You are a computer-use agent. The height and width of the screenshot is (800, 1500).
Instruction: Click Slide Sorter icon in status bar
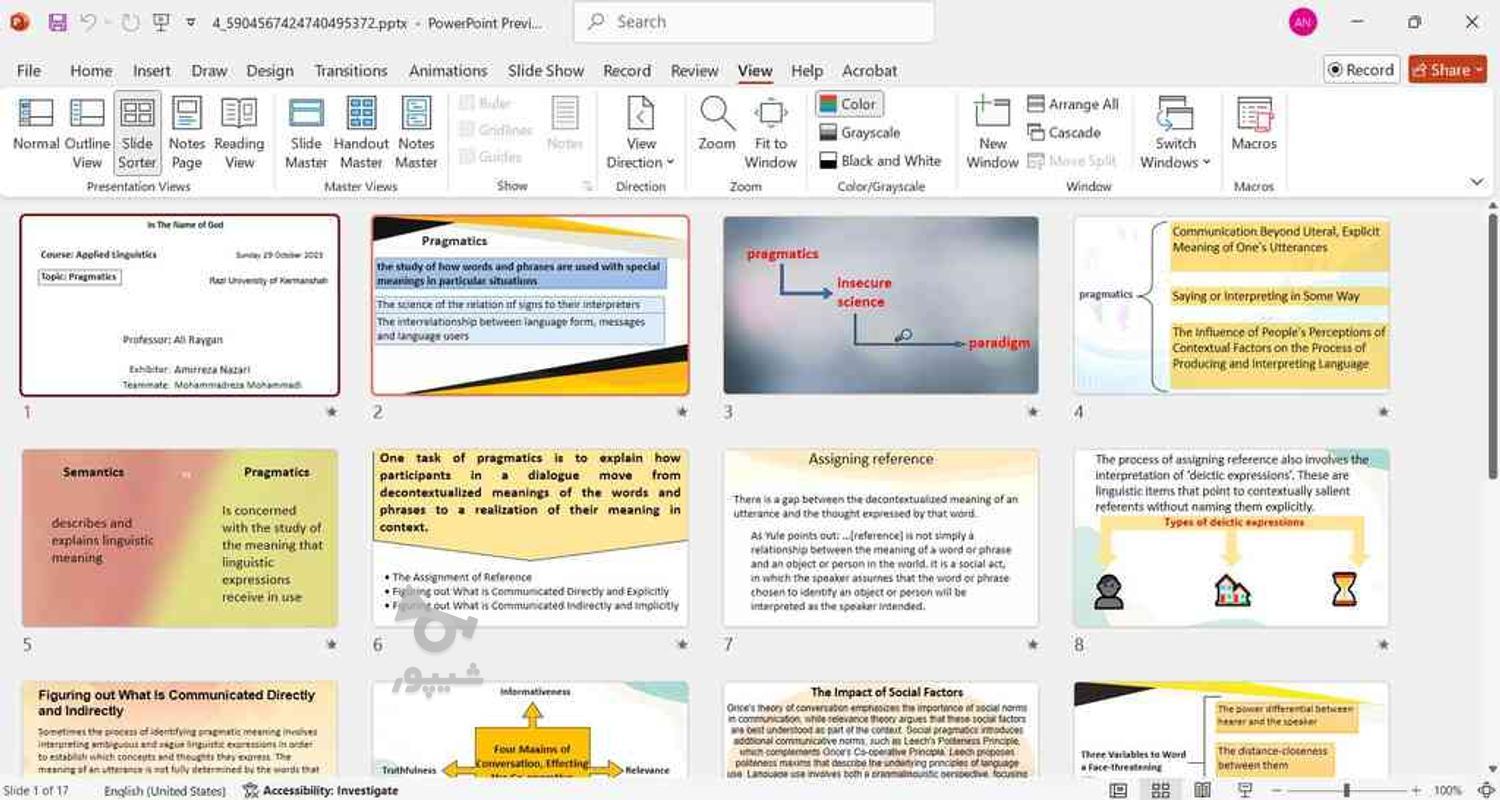coord(1161,790)
